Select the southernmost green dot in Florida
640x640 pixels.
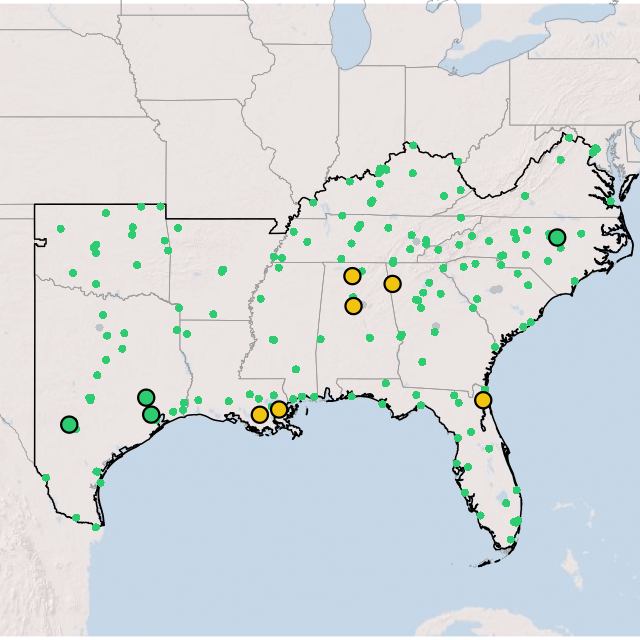[x=511, y=540]
